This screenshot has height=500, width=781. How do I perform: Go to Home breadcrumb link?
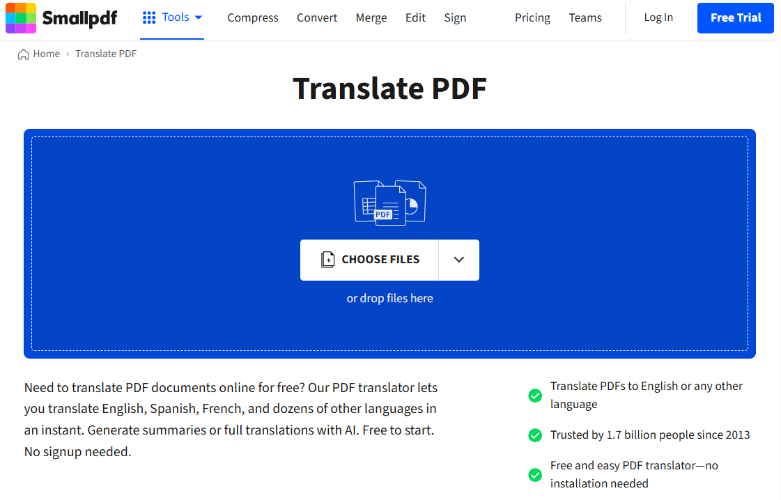[x=46, y=54]
